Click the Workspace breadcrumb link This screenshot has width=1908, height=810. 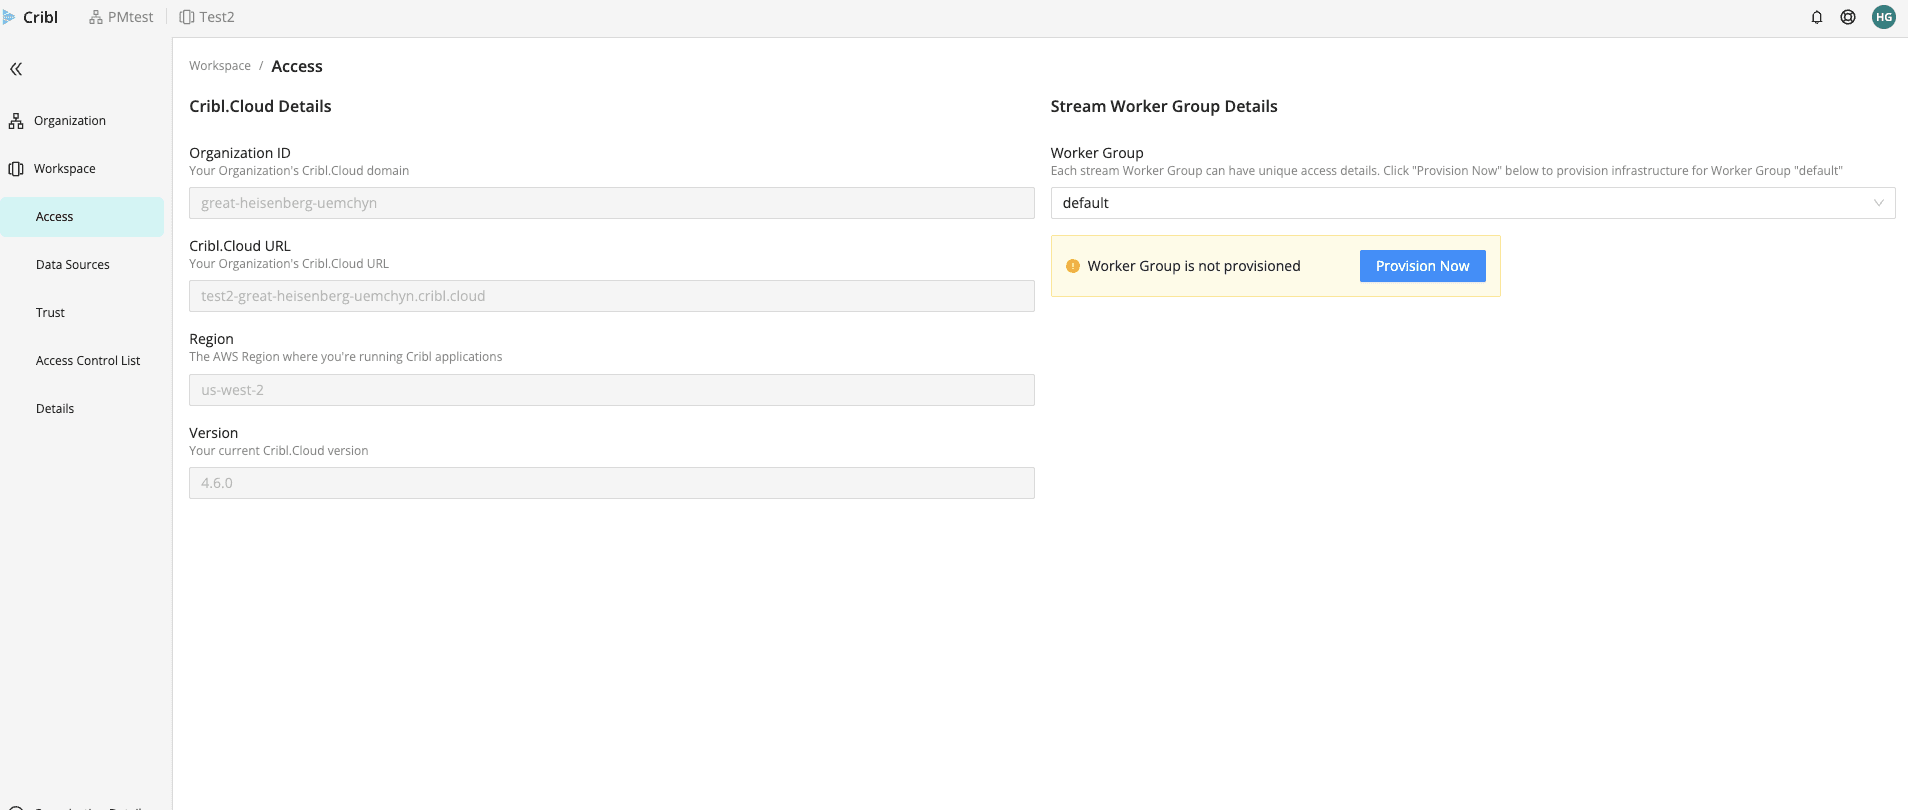point(220,66)
